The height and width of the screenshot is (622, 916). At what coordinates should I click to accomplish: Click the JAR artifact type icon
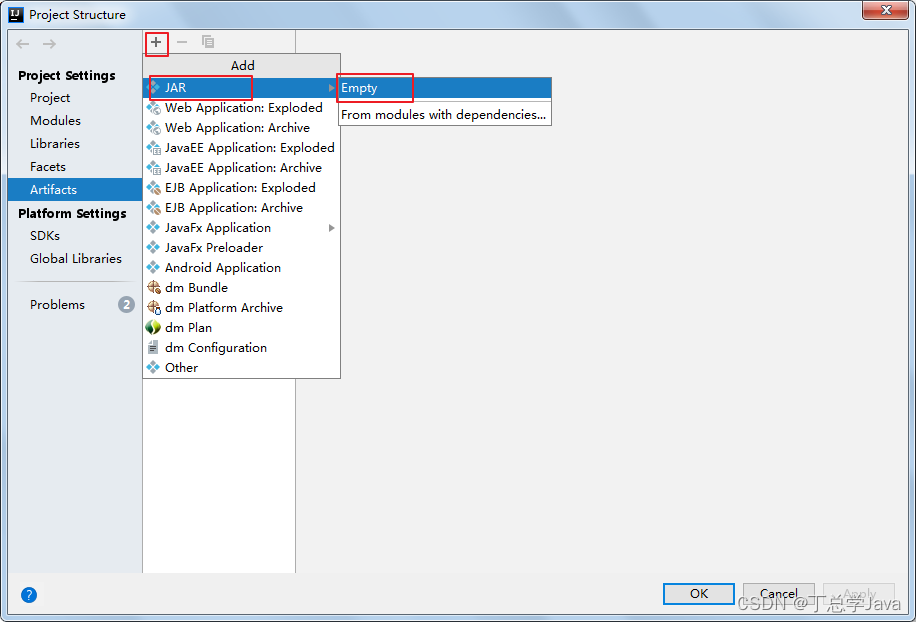tap(153, 88)
